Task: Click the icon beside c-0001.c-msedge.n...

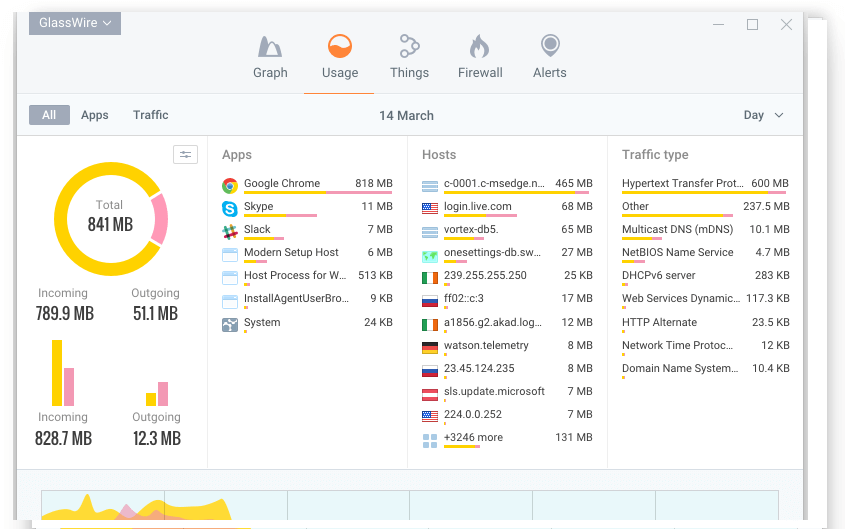Action: click(430, 186)
